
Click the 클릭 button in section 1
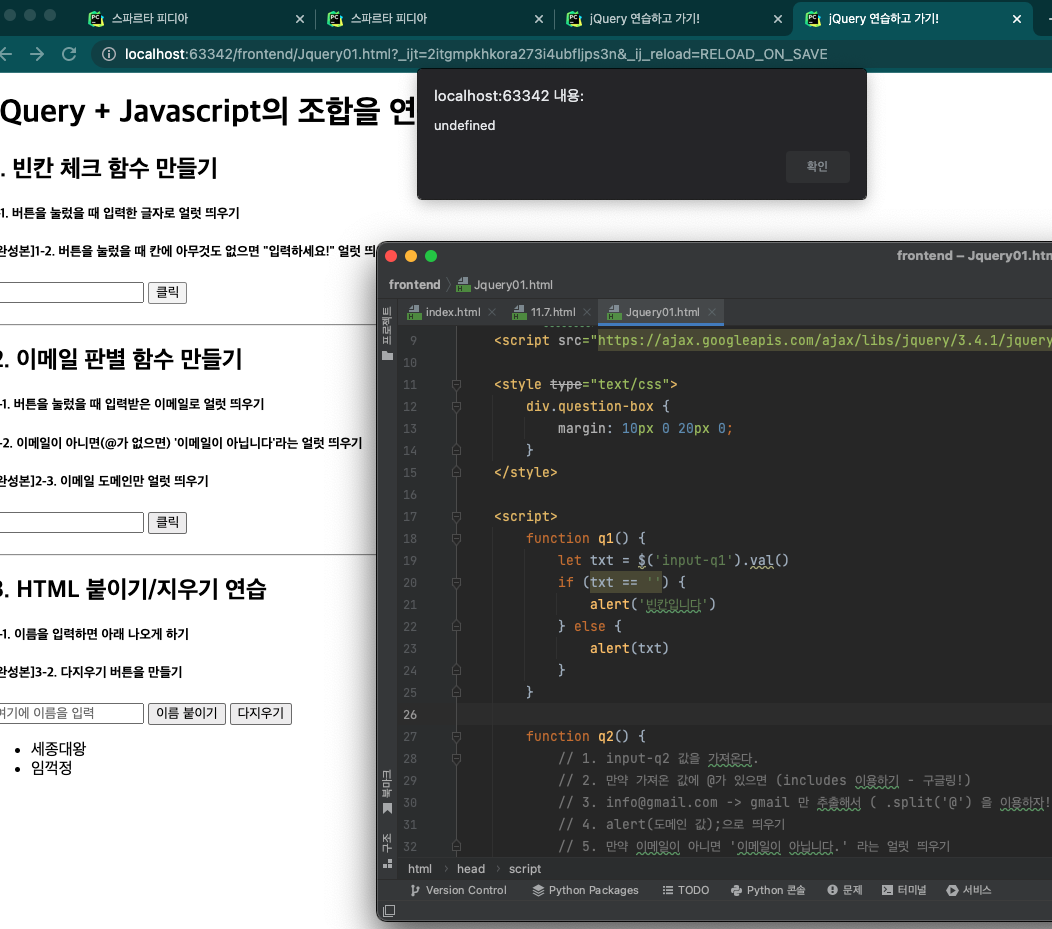point(167,292)
